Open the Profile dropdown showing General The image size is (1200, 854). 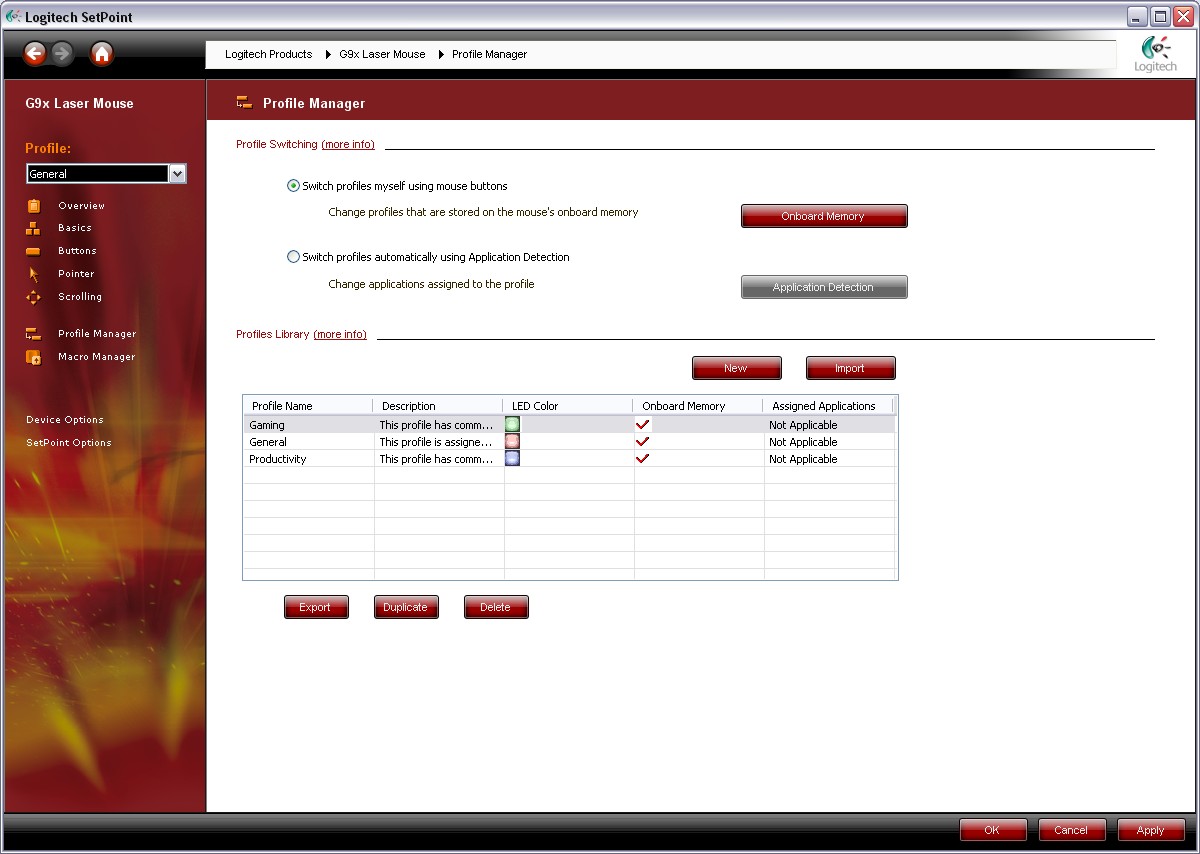106,174
